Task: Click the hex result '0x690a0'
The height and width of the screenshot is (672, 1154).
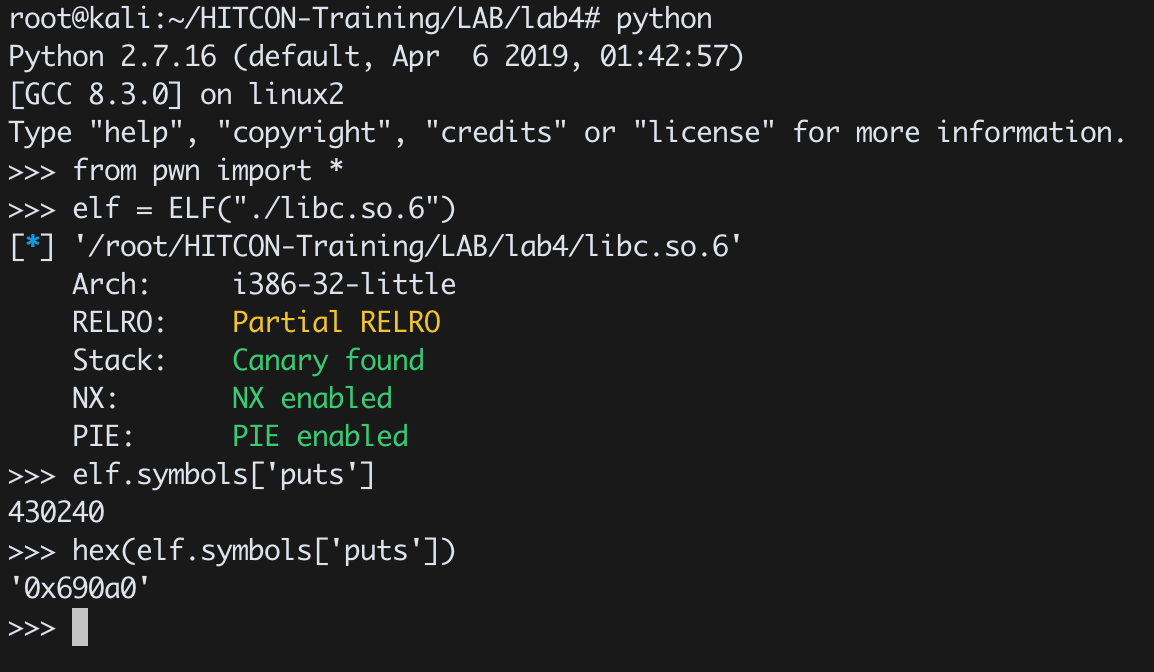Action: click(x=79, y=588)
